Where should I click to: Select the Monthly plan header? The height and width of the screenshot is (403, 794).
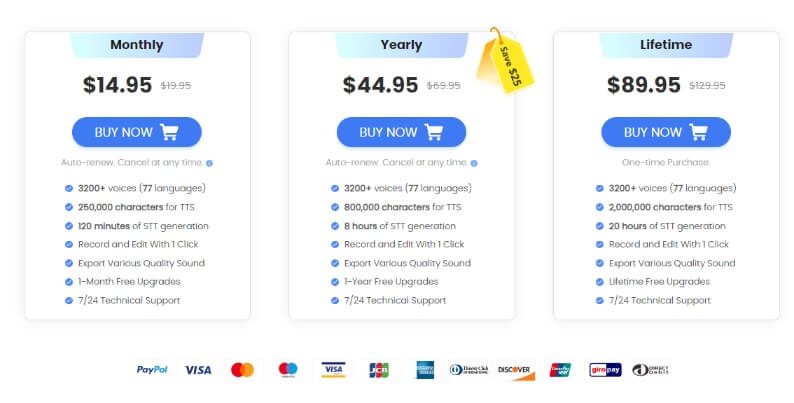pos(137,45)
